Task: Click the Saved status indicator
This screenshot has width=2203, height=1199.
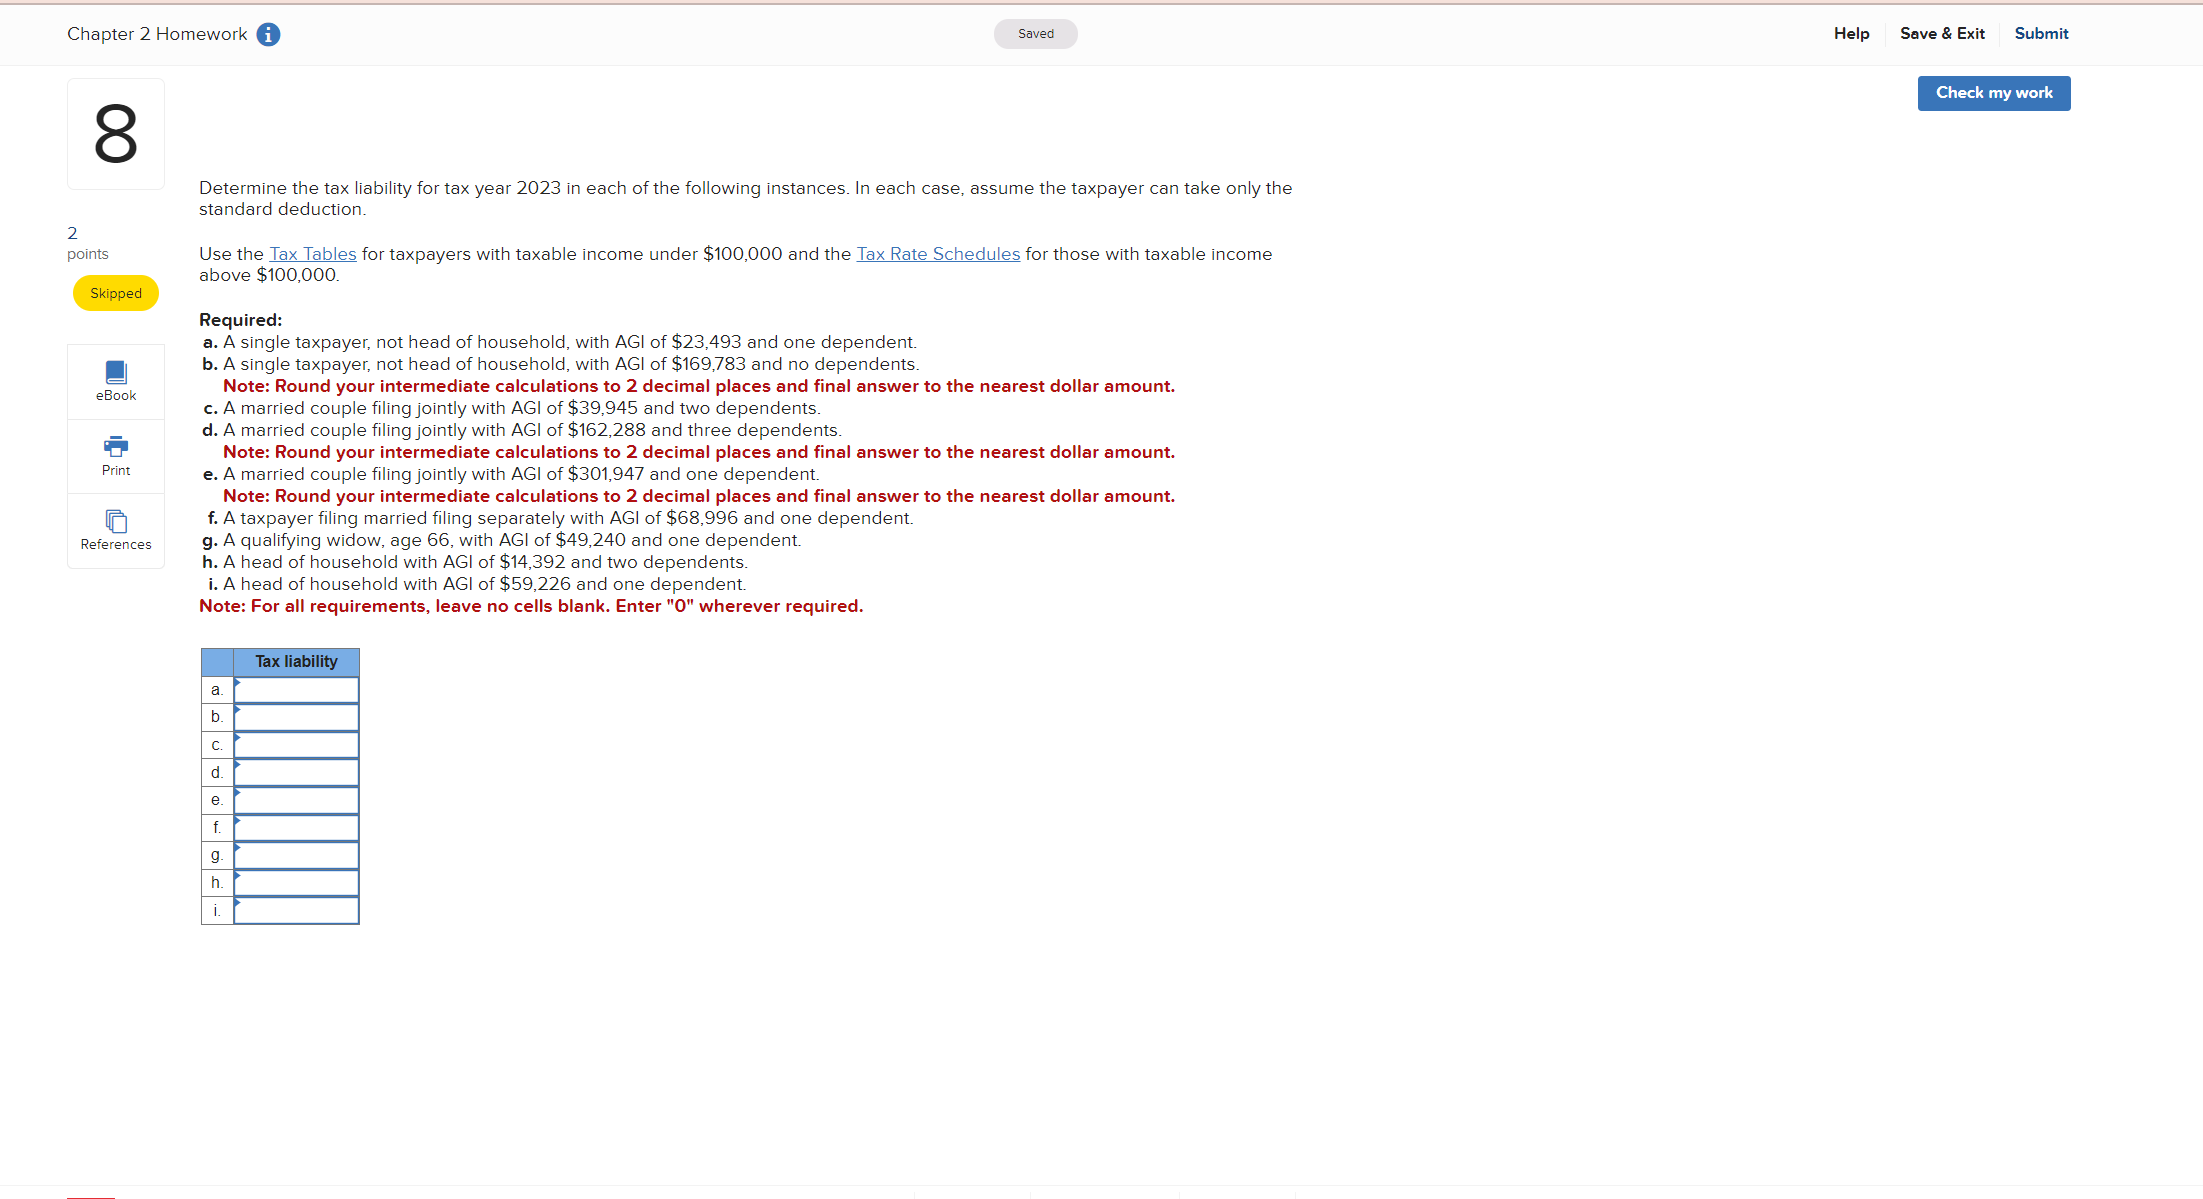Action: pos(1035,34)
